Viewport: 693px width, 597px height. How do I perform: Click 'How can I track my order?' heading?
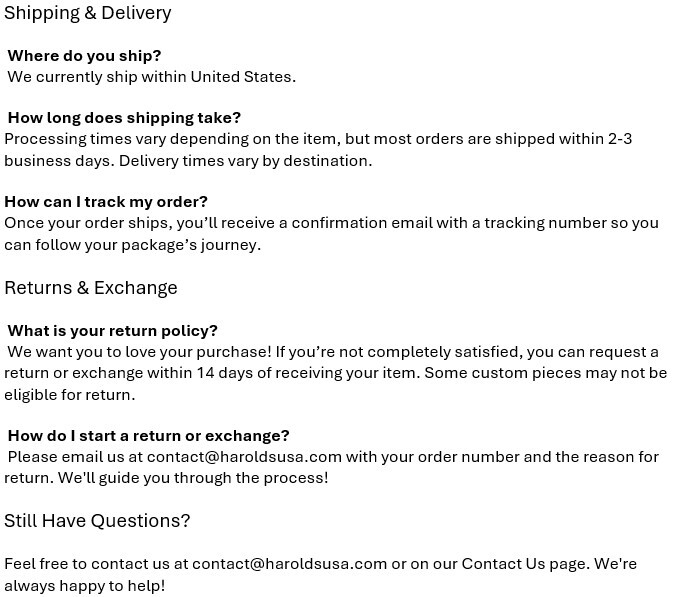click(x=106, y=202)
